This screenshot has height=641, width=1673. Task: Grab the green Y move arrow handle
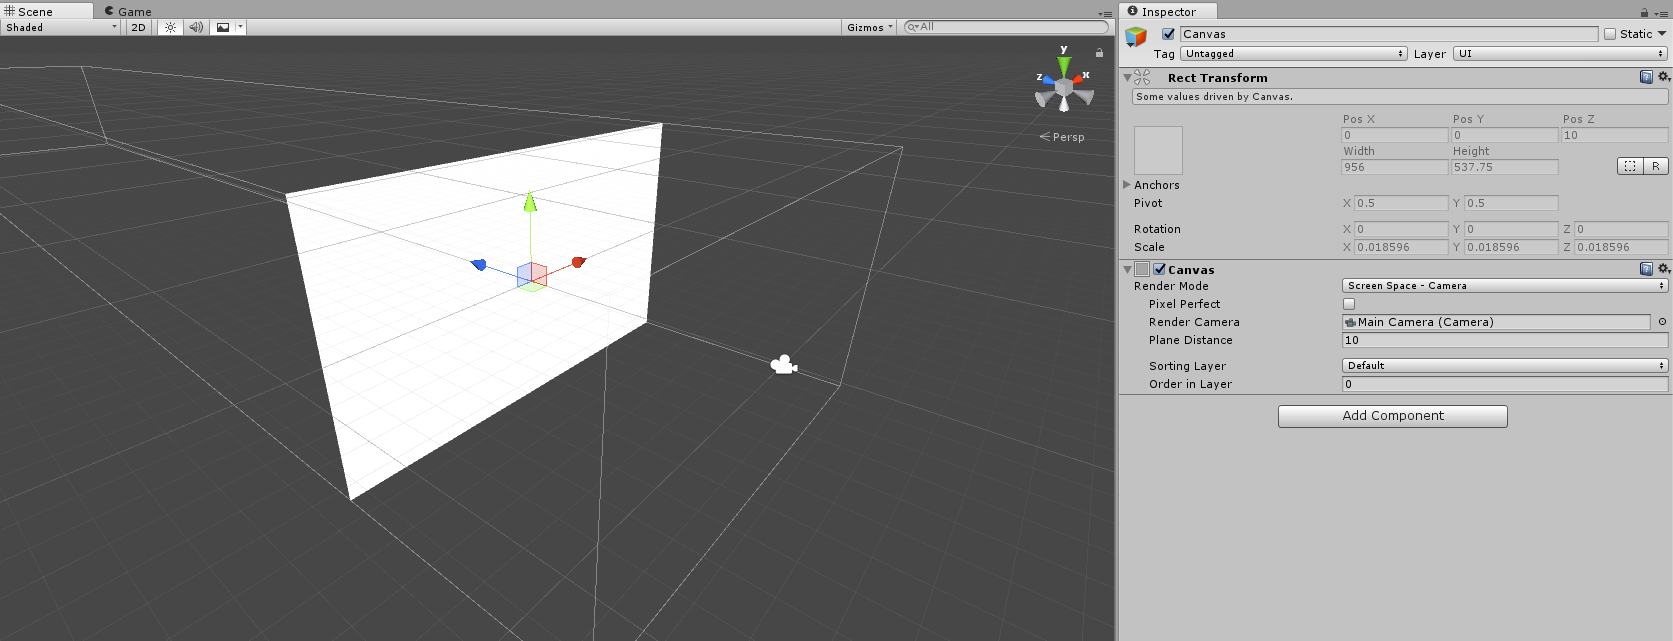[x=530, y=202]
